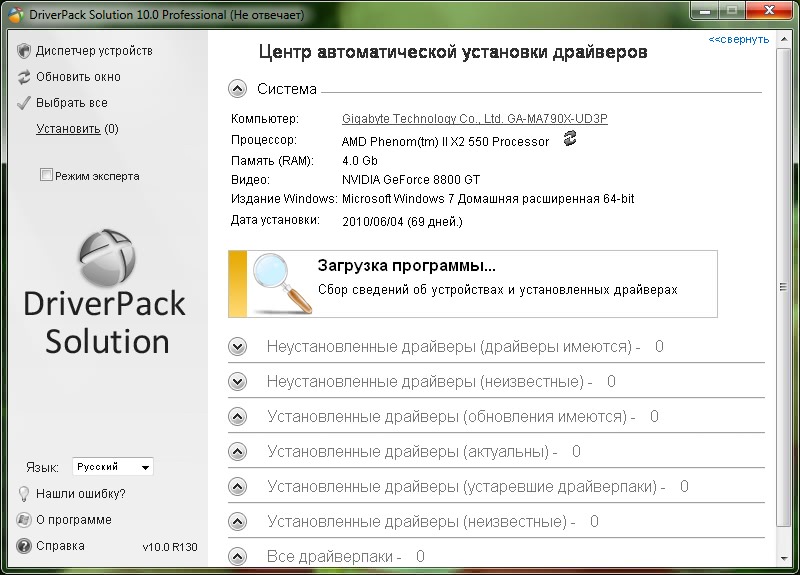Open Диспетчер устройств menu item
The image size is (800, 575).
(94, 51)
